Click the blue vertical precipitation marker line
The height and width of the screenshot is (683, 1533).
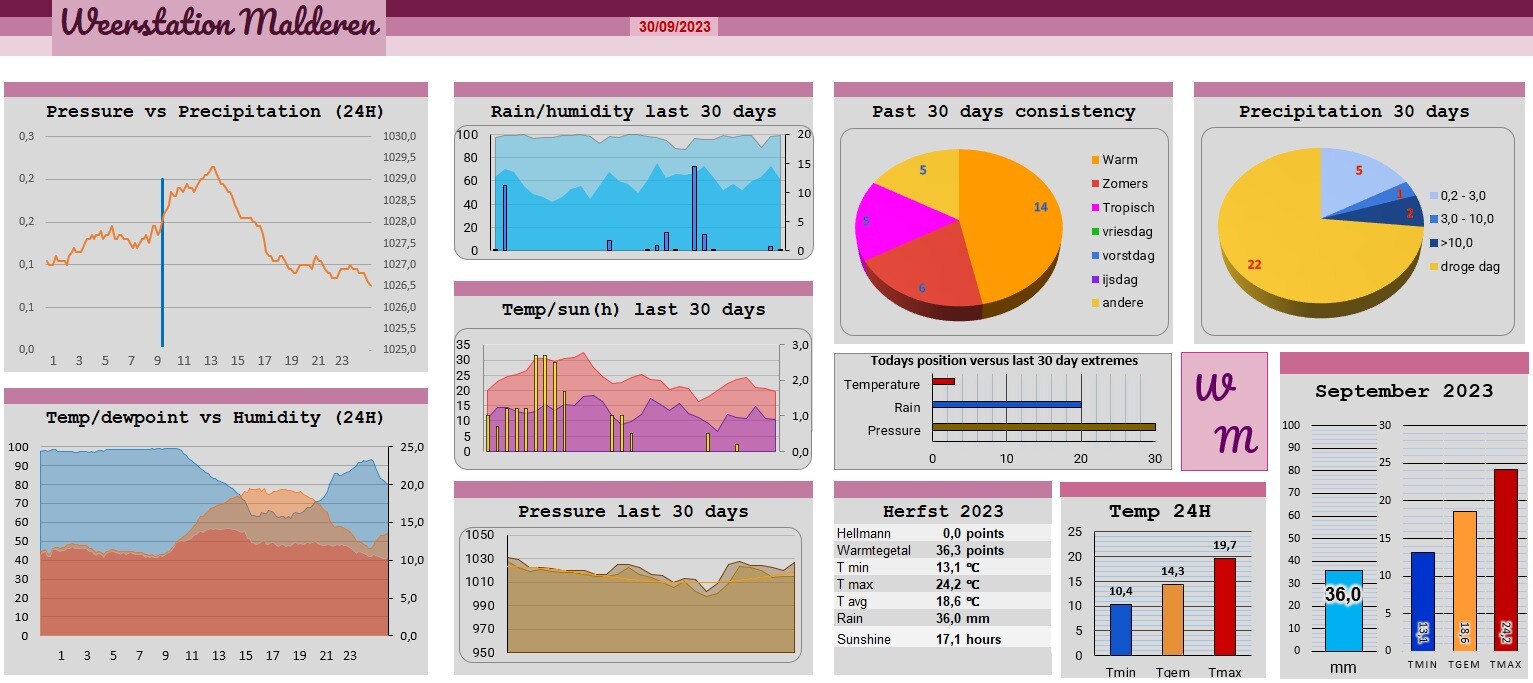162,264
